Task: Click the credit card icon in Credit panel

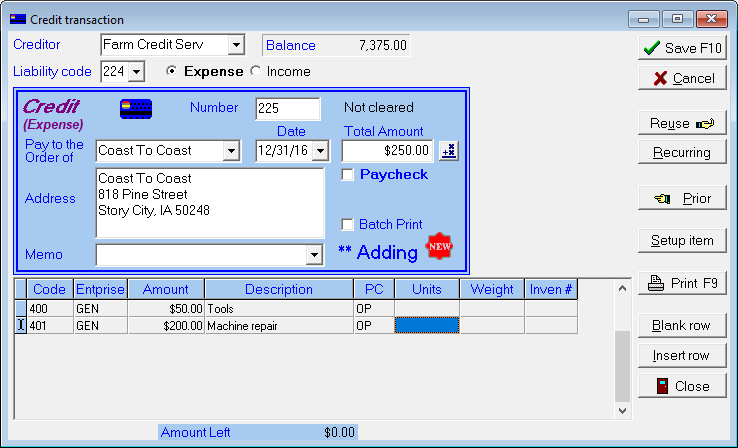Action: (x=136, y=108)
